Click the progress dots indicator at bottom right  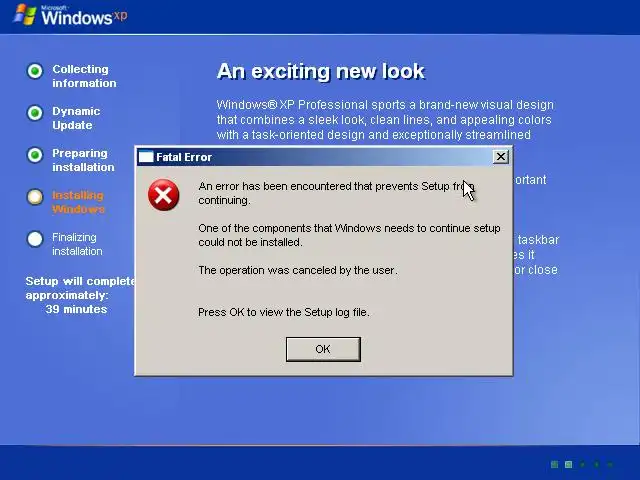(x=582, y=464)
